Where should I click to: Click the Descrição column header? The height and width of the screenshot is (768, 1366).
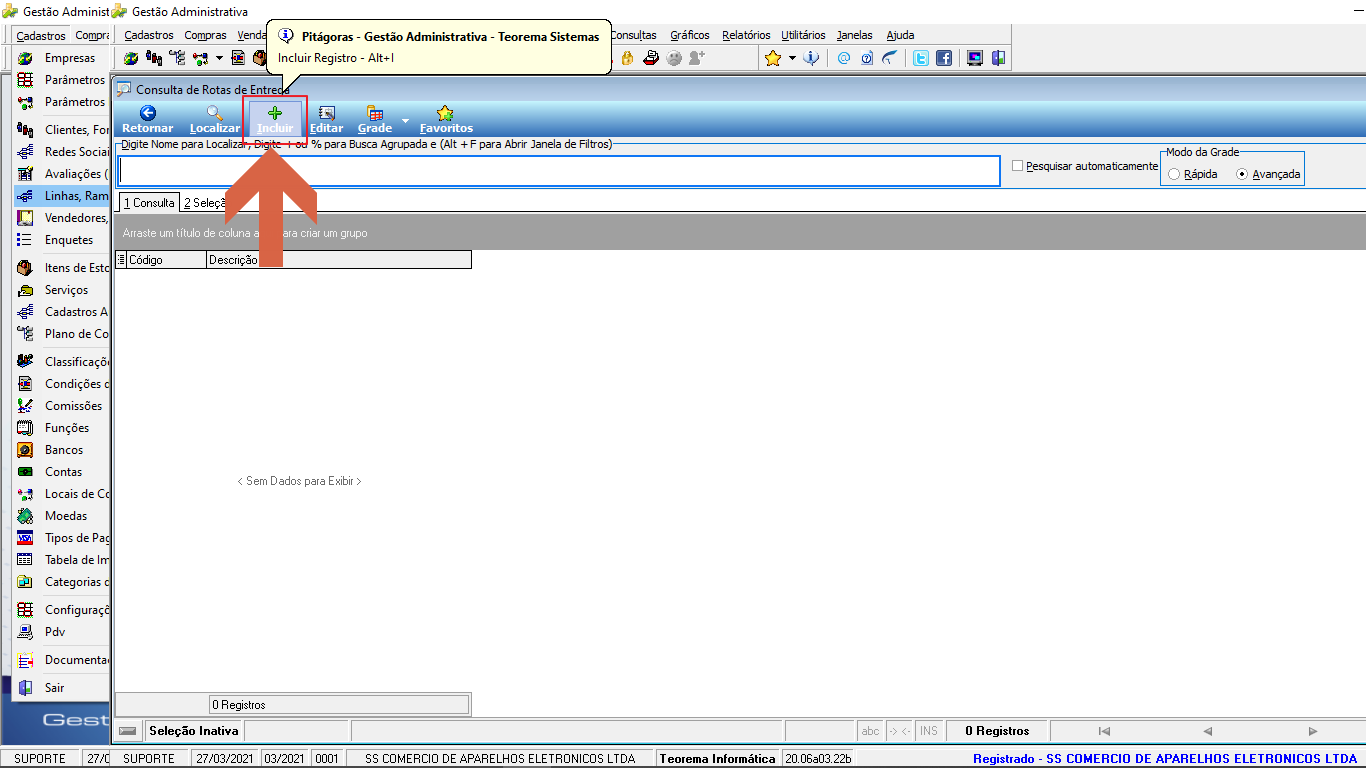click(x=338, y=260)
